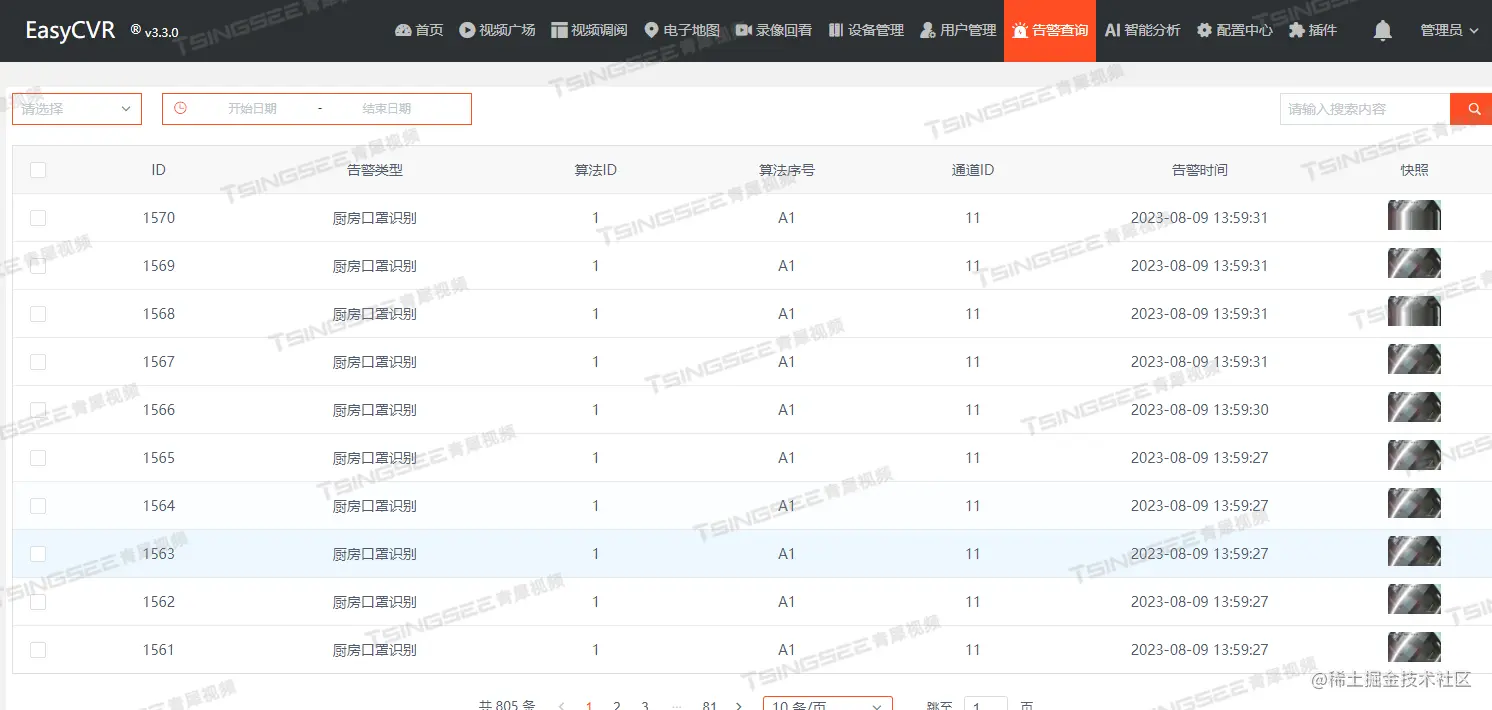The image size is (1492, 710).
Task: Check the box for row ID 1563
Action: [x=38, y=554]
